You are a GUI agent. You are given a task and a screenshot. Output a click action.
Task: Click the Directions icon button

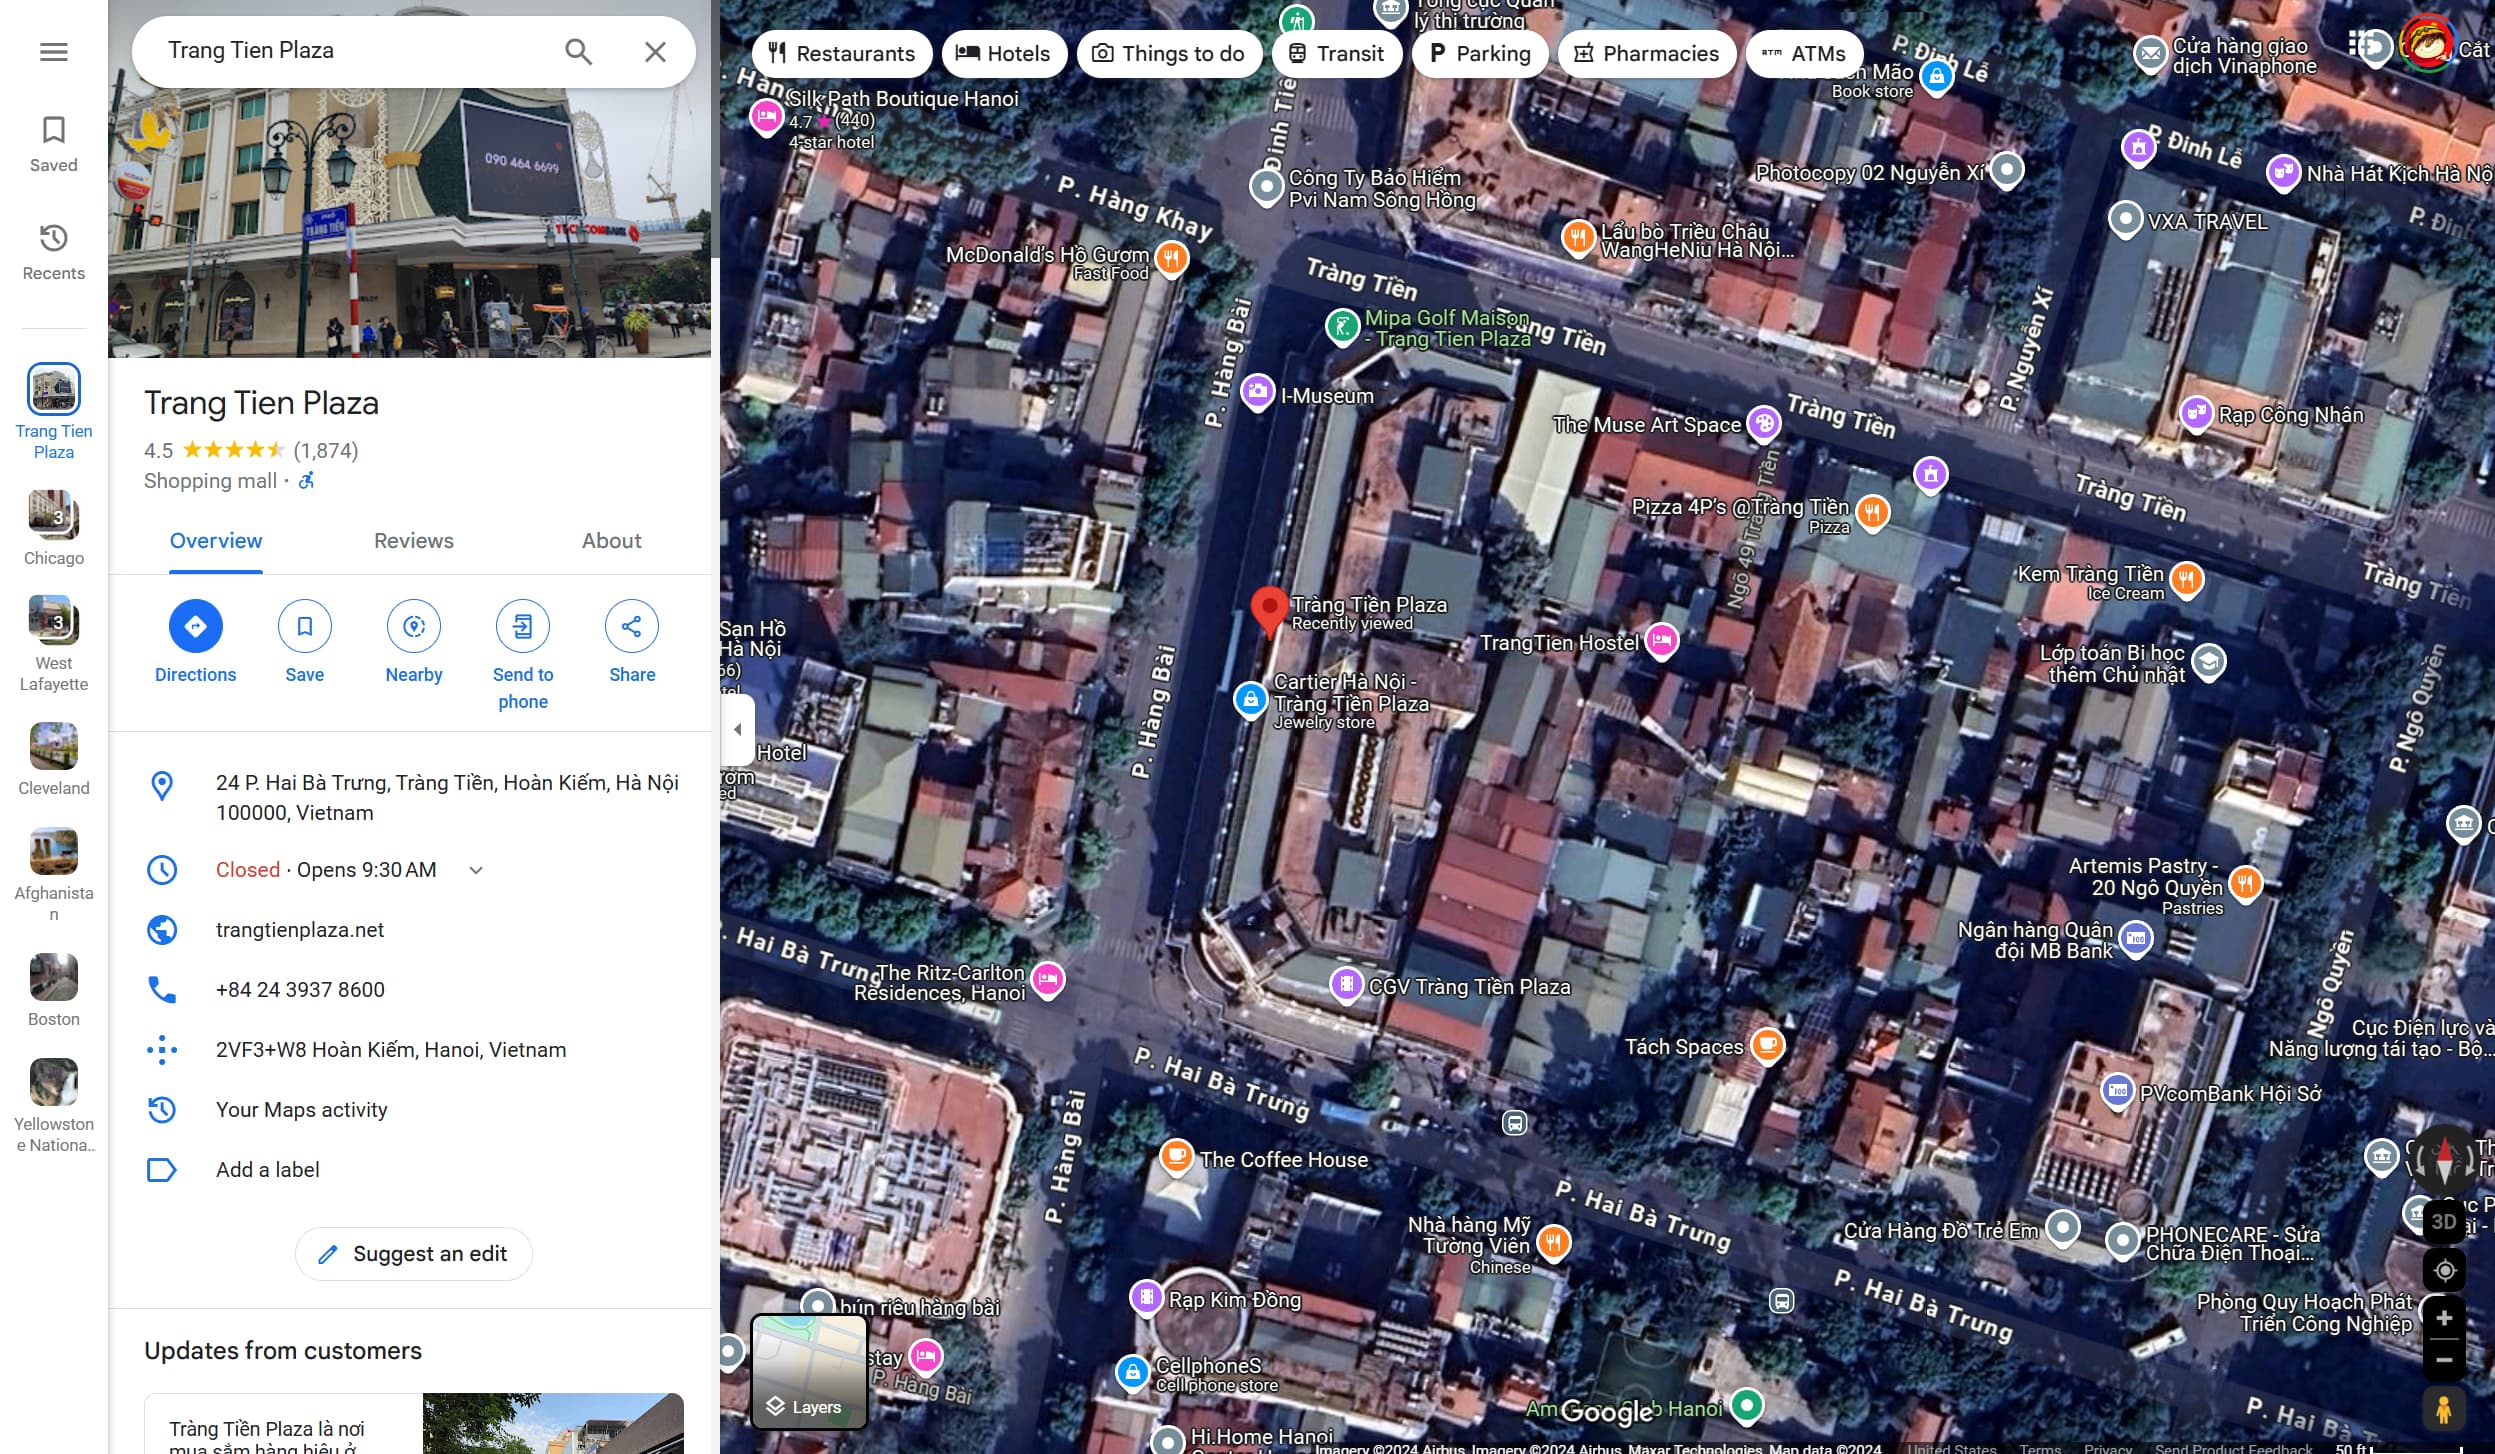tap(195, 627)
